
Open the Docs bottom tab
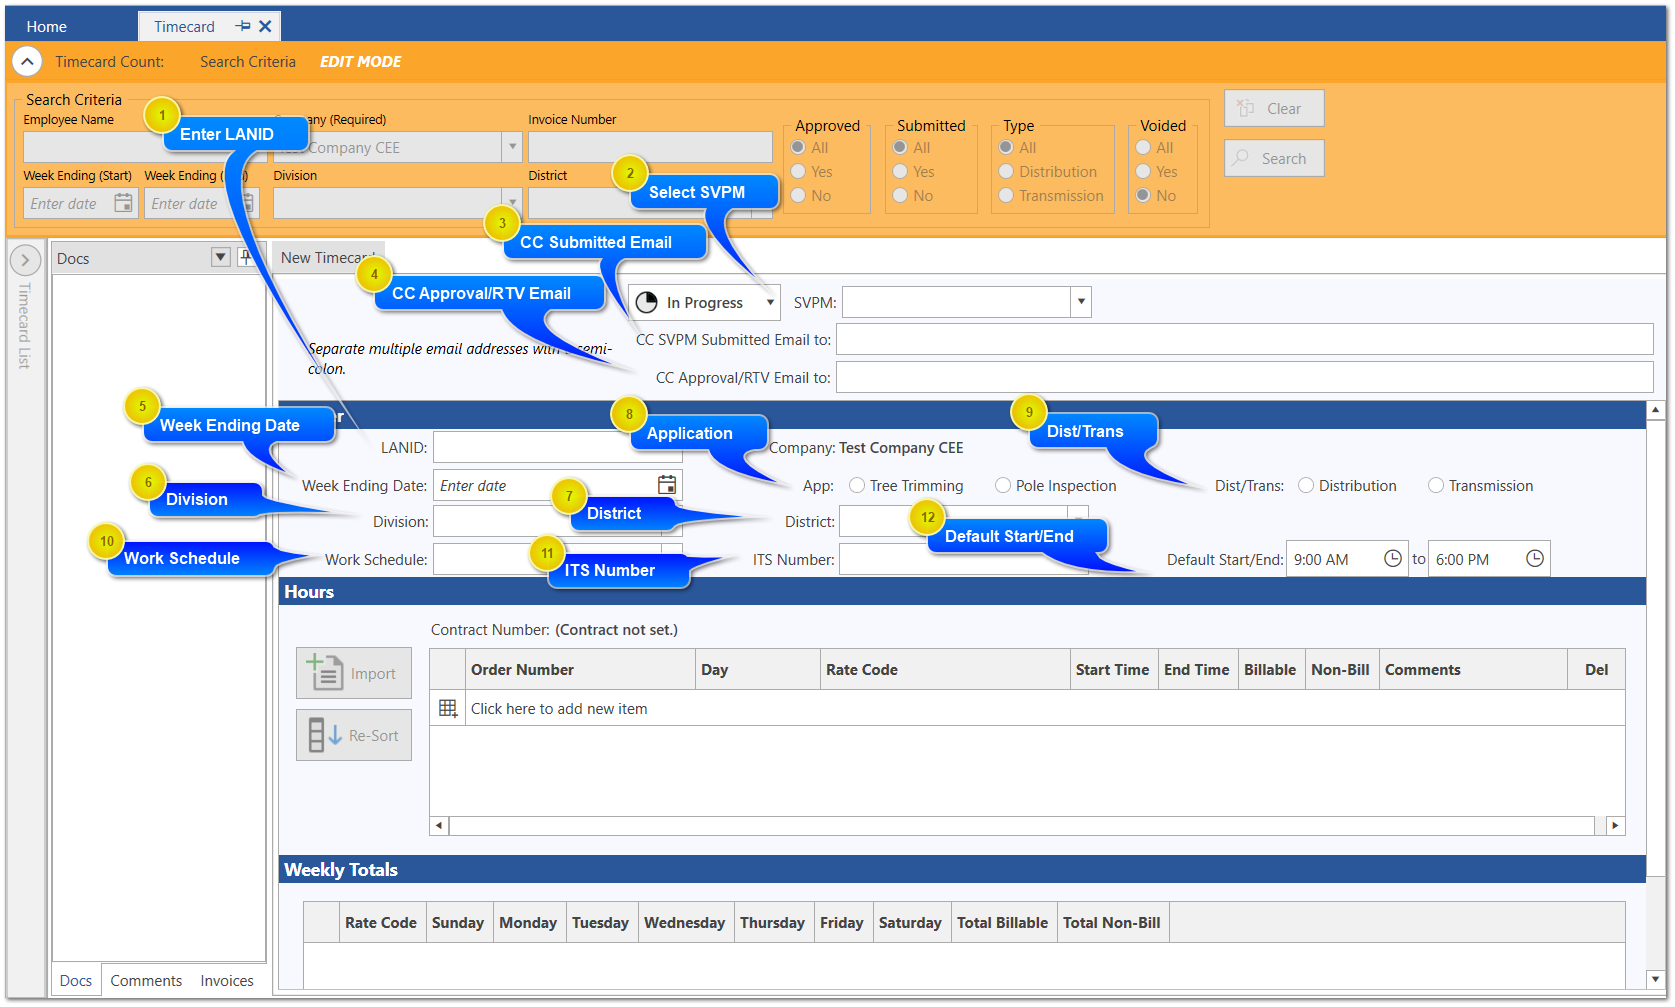coord(76,981)
